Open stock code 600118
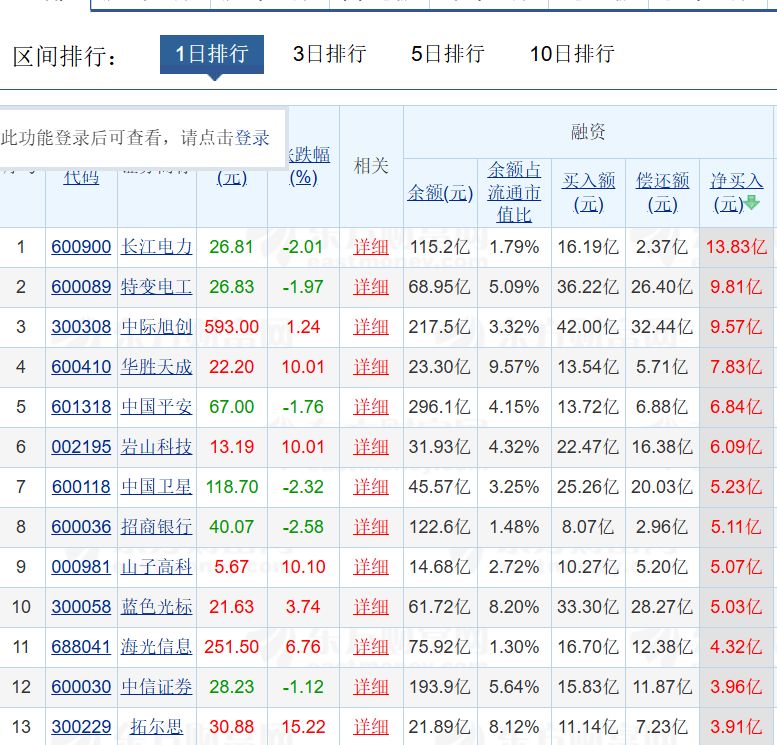777x745 pixels. pyautogui.click(x=81, y=487)
